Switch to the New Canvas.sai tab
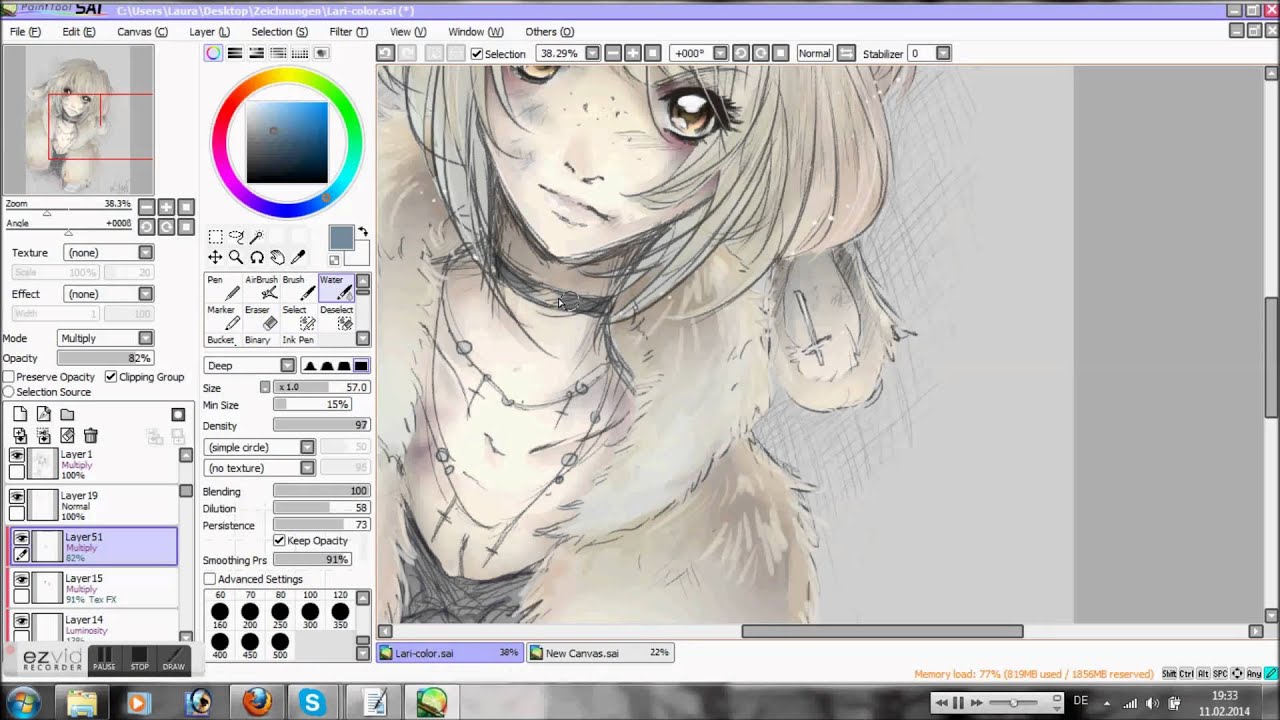 pyautogui.click(x=599, y=653)
